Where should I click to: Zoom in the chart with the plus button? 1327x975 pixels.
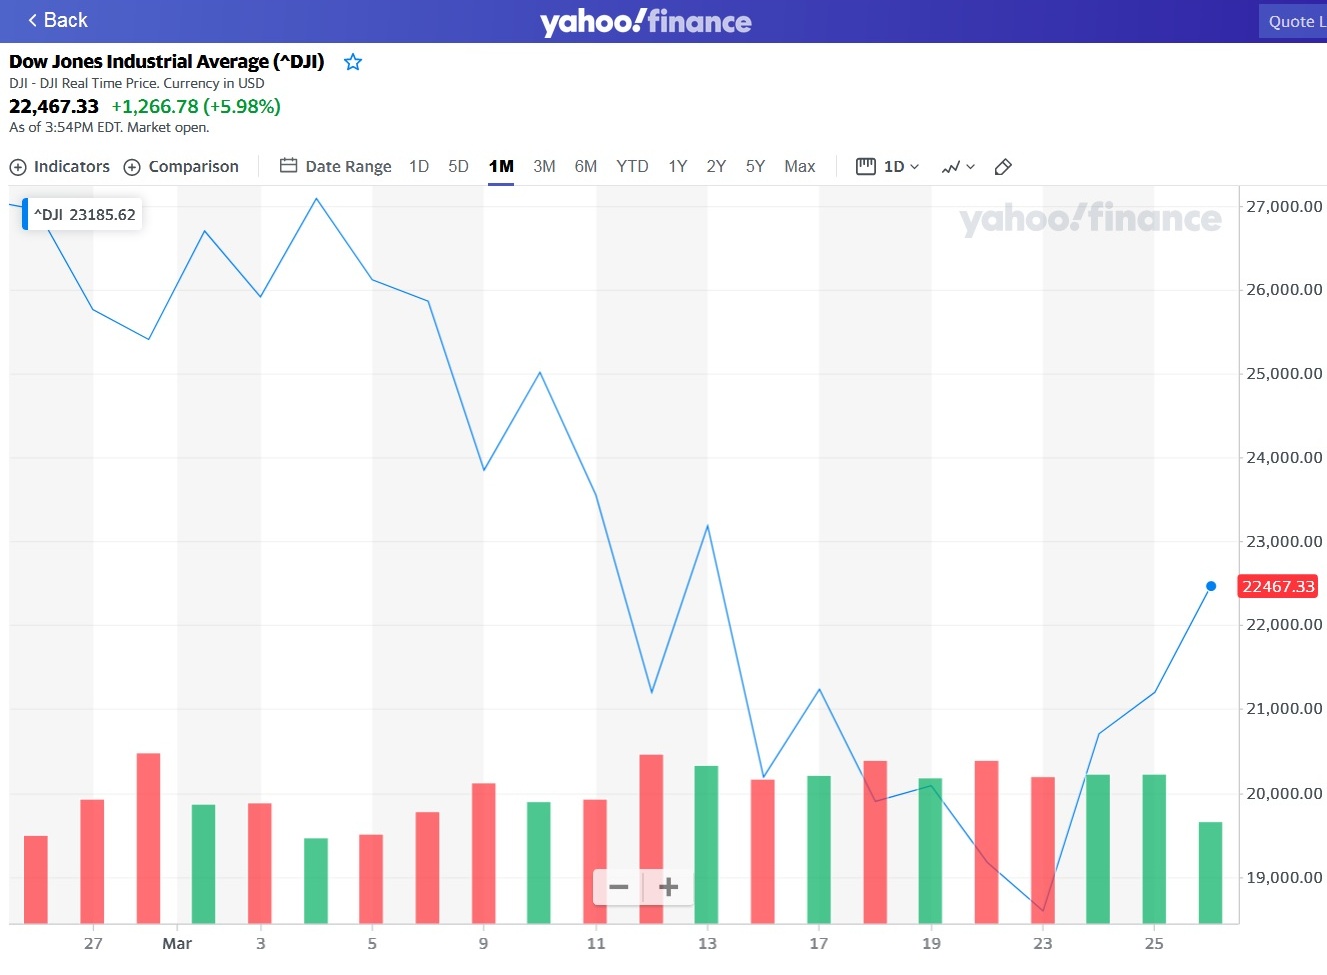(x=668, y=887)
